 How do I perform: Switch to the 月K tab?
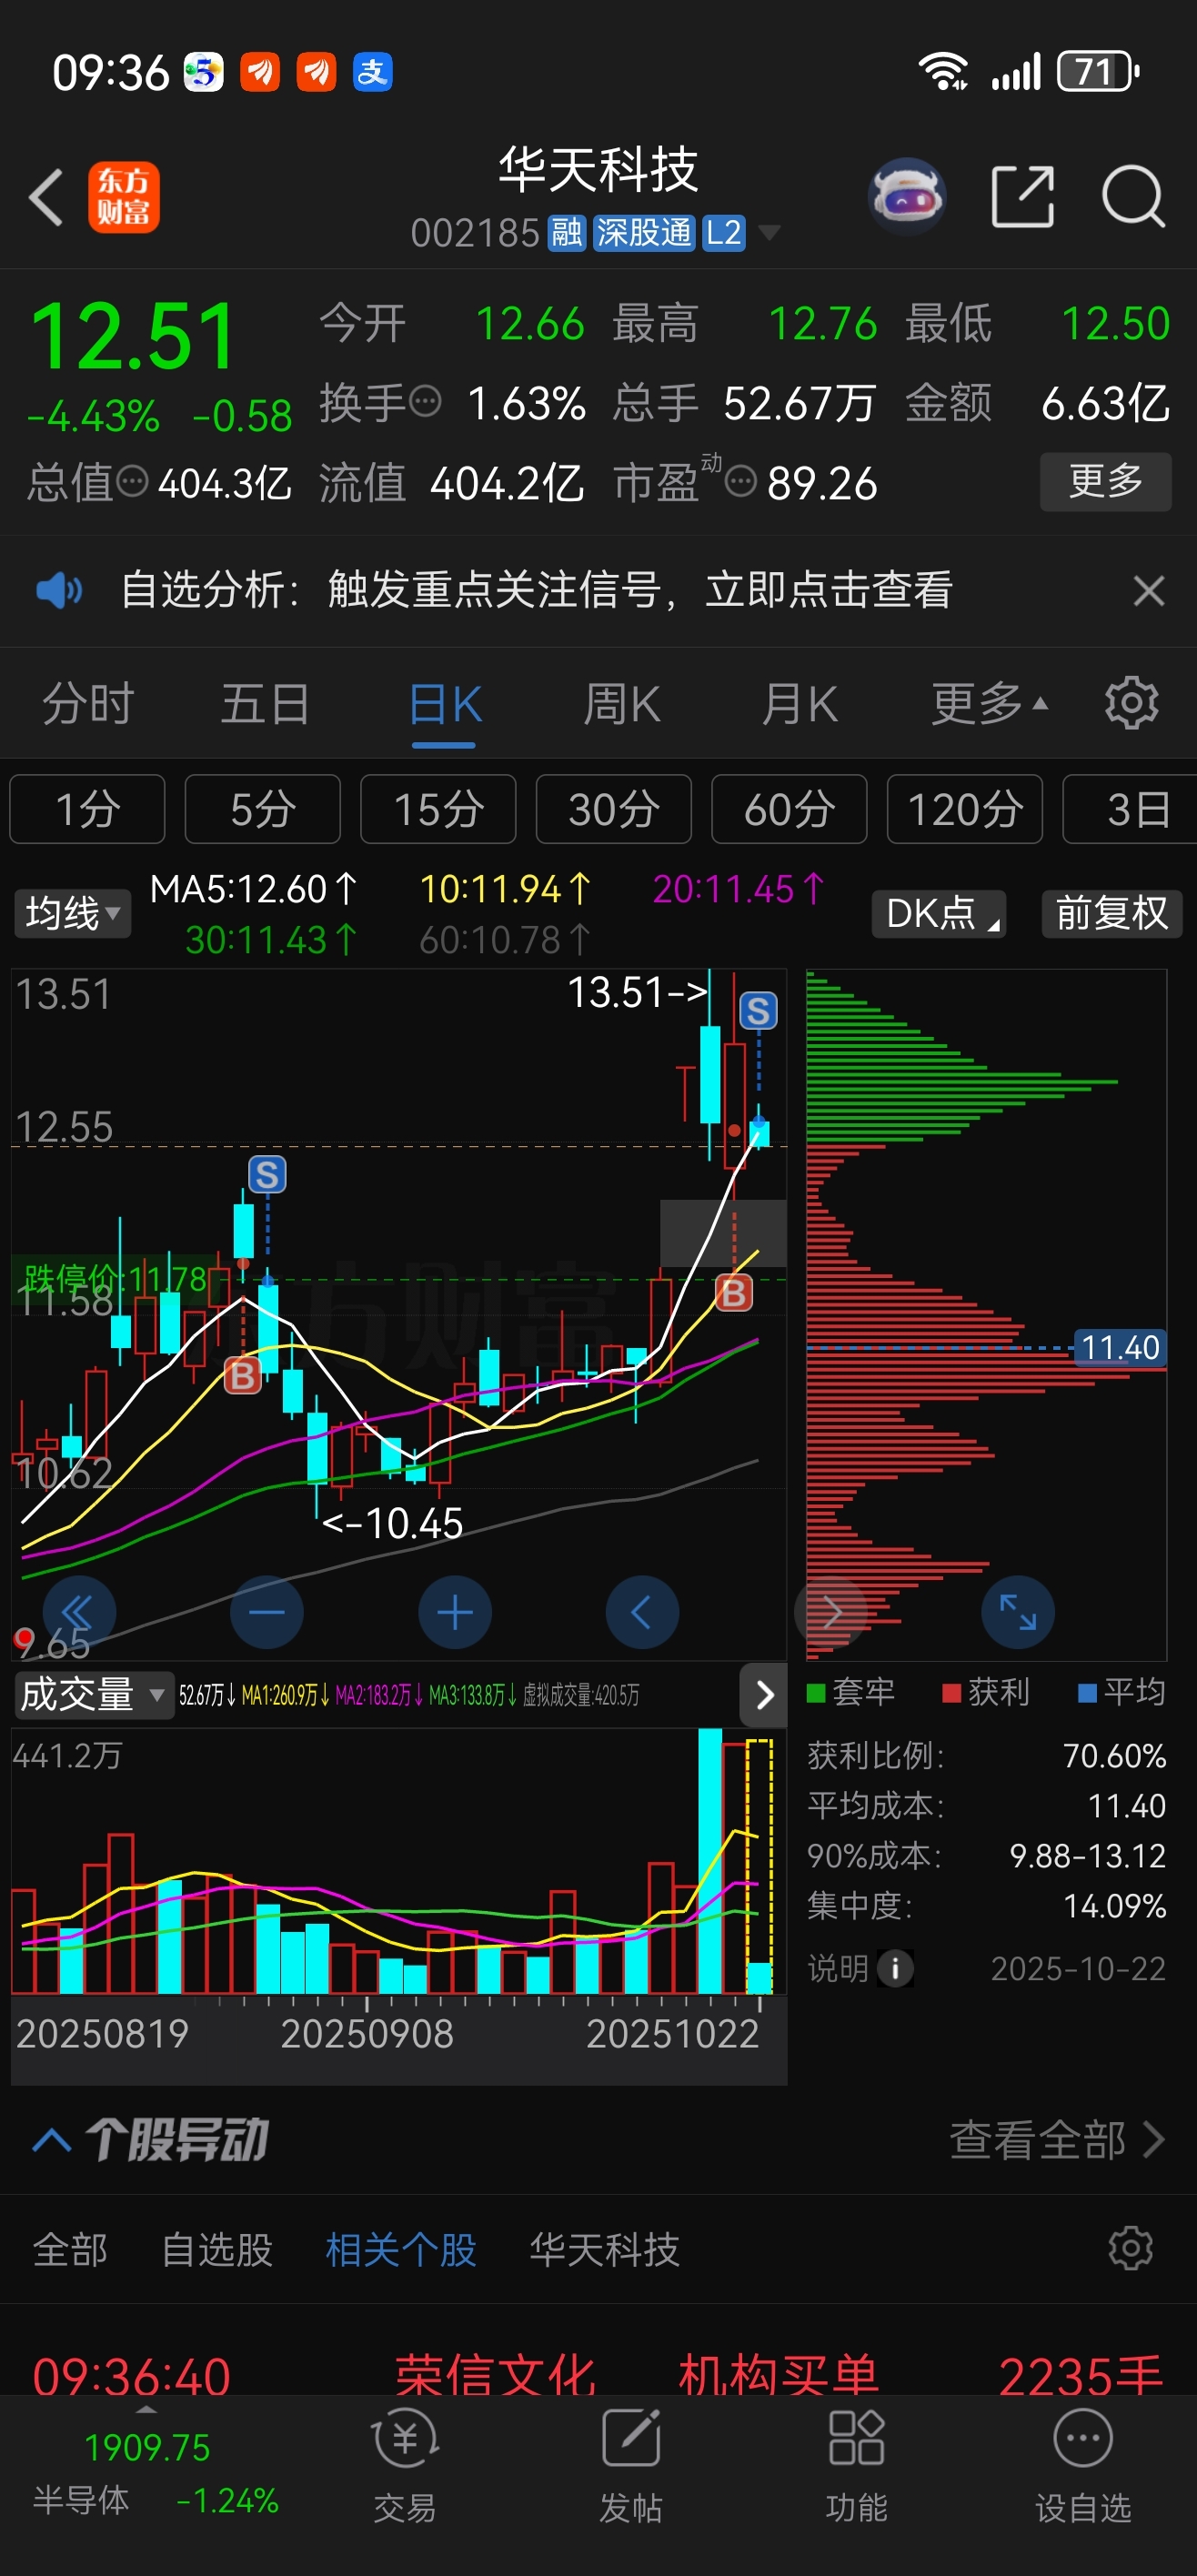click(799, 704)
